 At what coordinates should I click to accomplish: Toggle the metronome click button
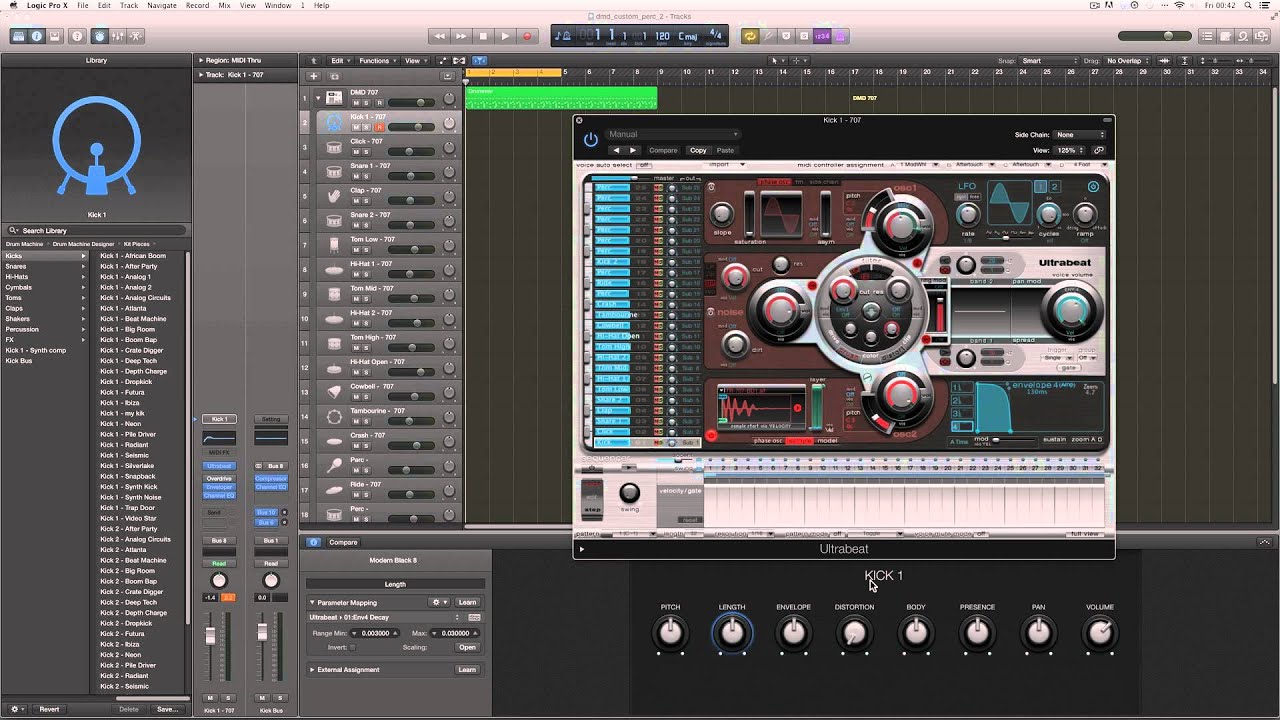coord(841,36)
